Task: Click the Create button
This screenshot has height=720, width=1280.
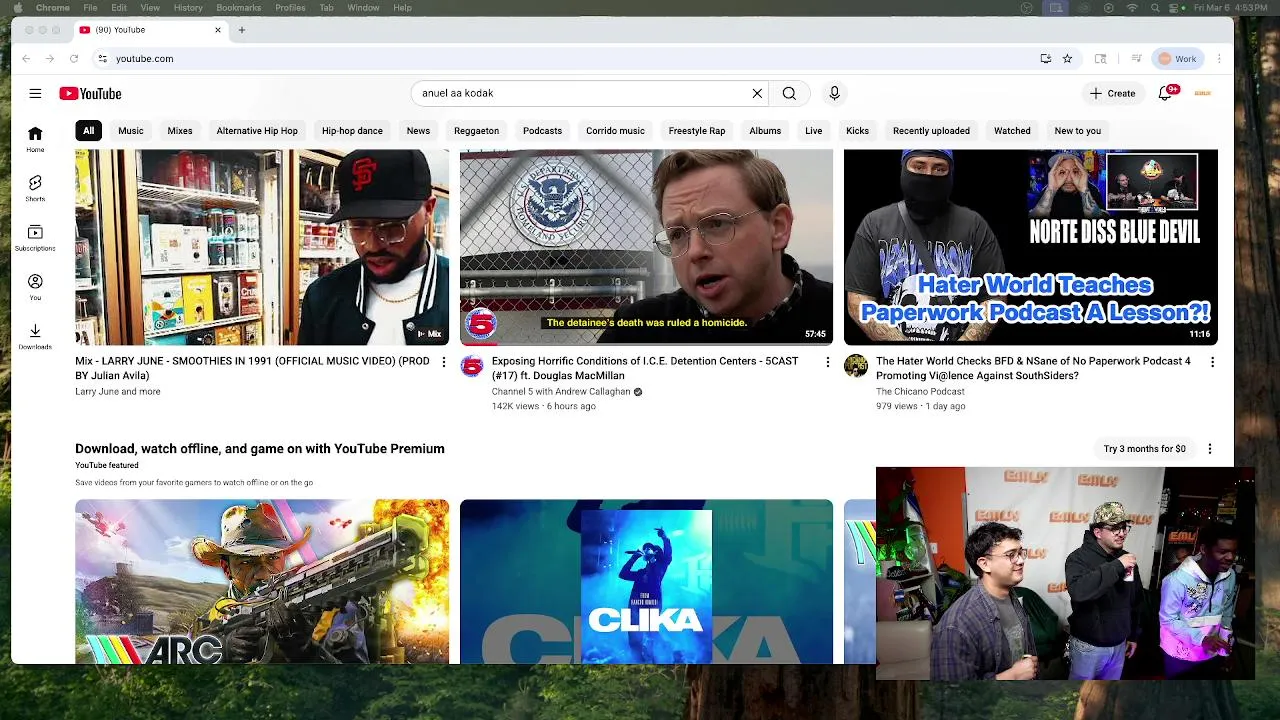Action: pyautogui.click(x=1112, y=93)
